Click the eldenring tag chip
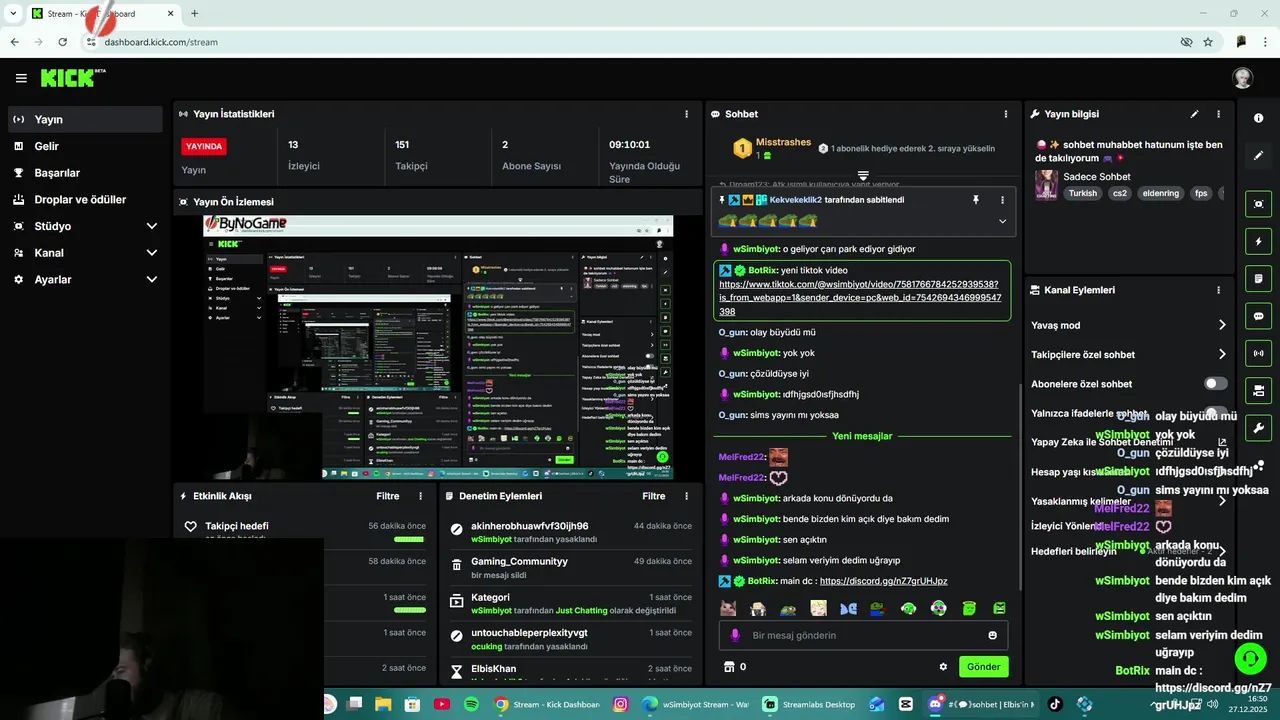This screenshot has height=720, width=1280. pyautogui.click(x=1161, y=193)
